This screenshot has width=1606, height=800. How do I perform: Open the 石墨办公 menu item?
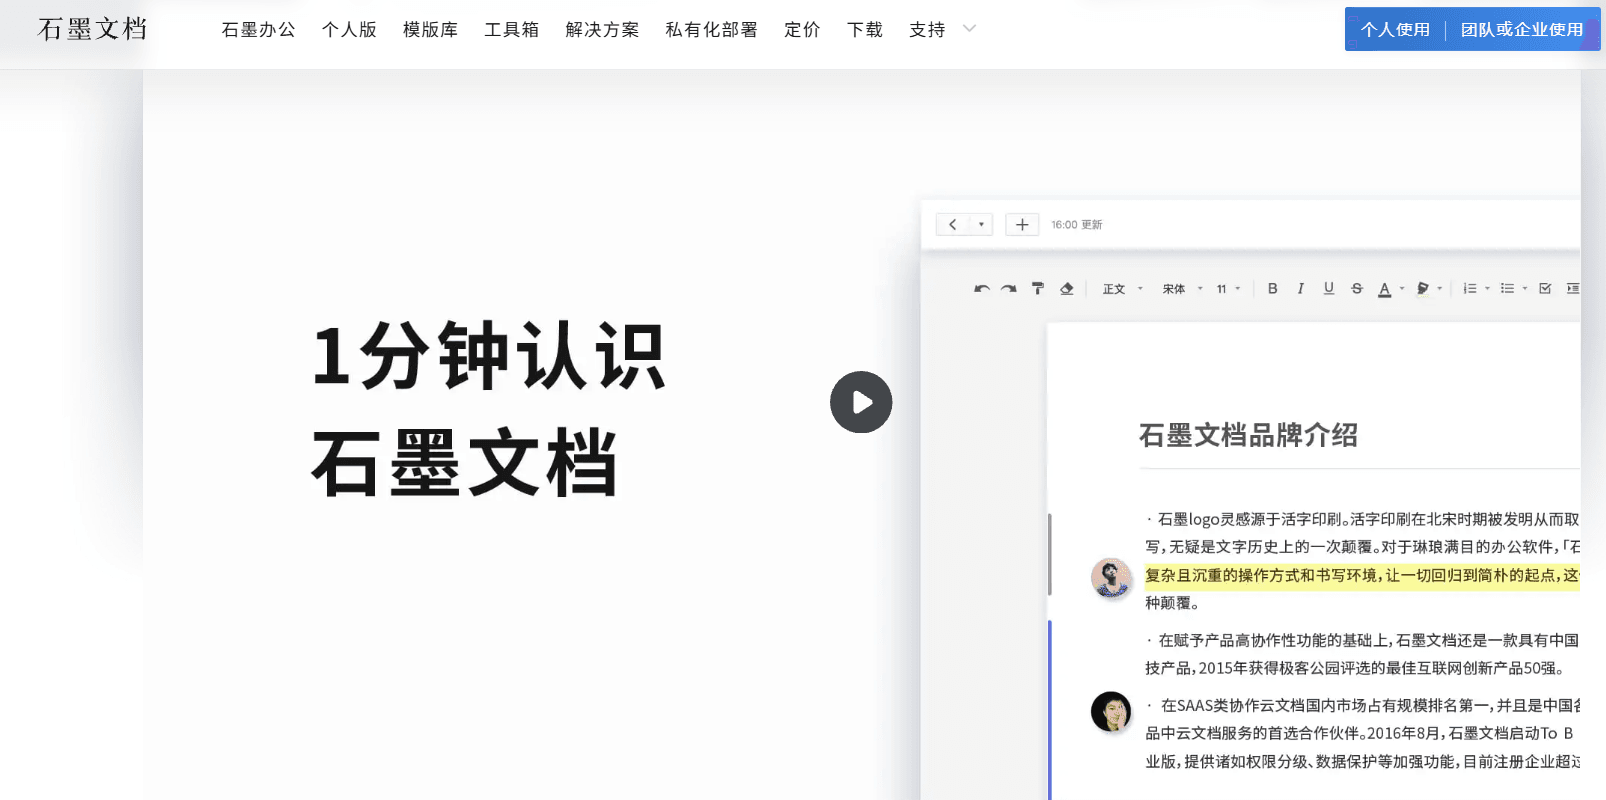click(258, 30)
